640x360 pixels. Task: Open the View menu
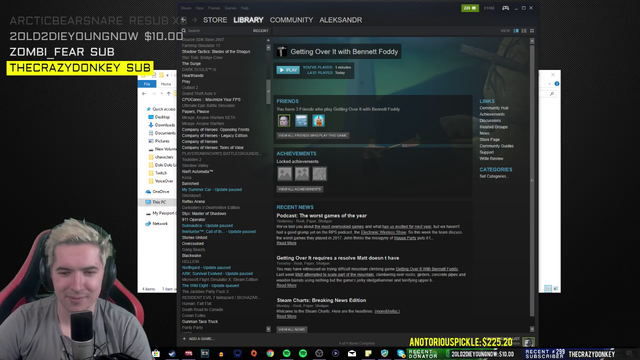point(200,8)
